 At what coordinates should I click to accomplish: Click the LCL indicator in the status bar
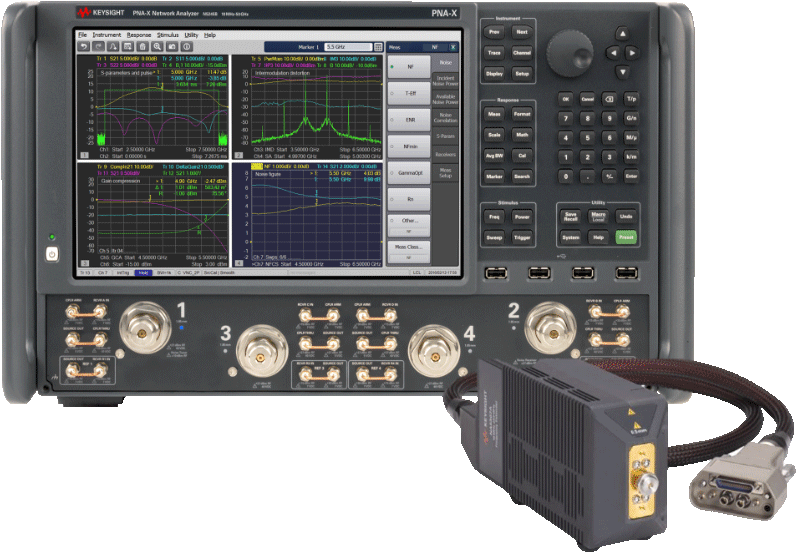pos(417,273)
